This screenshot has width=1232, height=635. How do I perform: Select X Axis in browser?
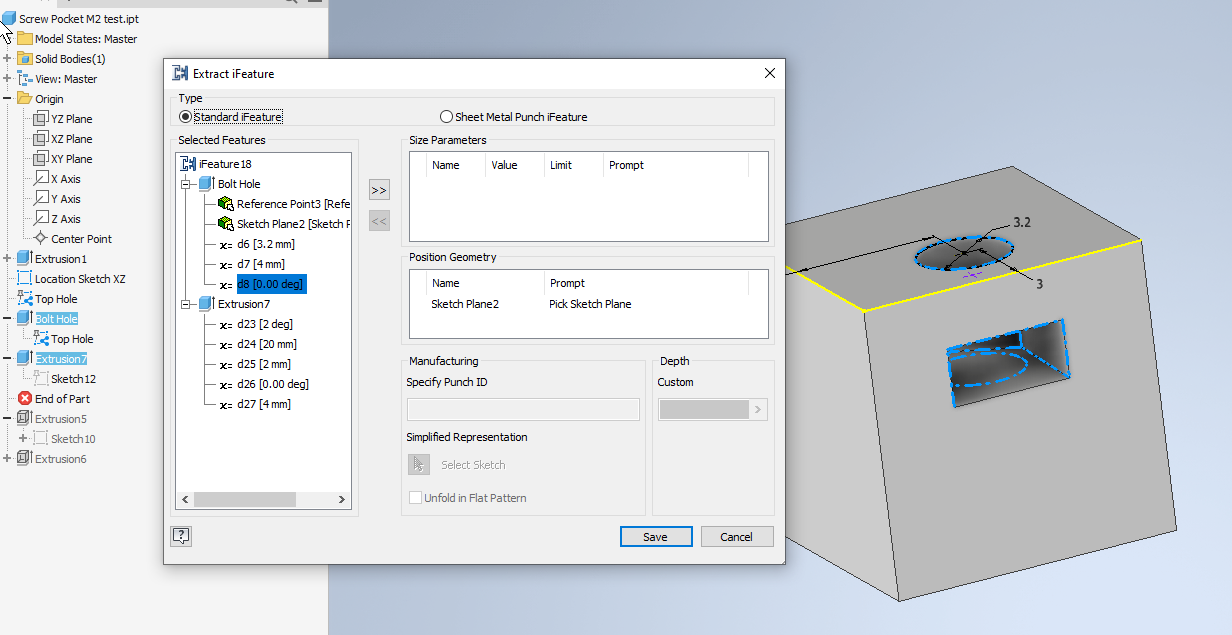[x=66, y=179]
